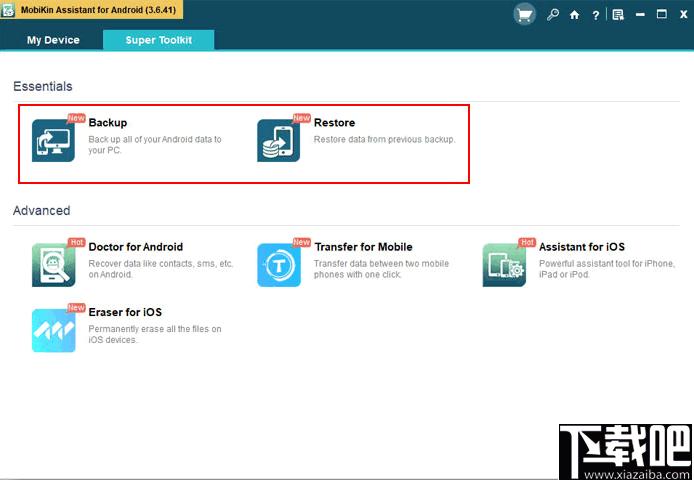This screenshot has width=694, height=480.
Task: Click the key register icon
Action: pos(552,15)
